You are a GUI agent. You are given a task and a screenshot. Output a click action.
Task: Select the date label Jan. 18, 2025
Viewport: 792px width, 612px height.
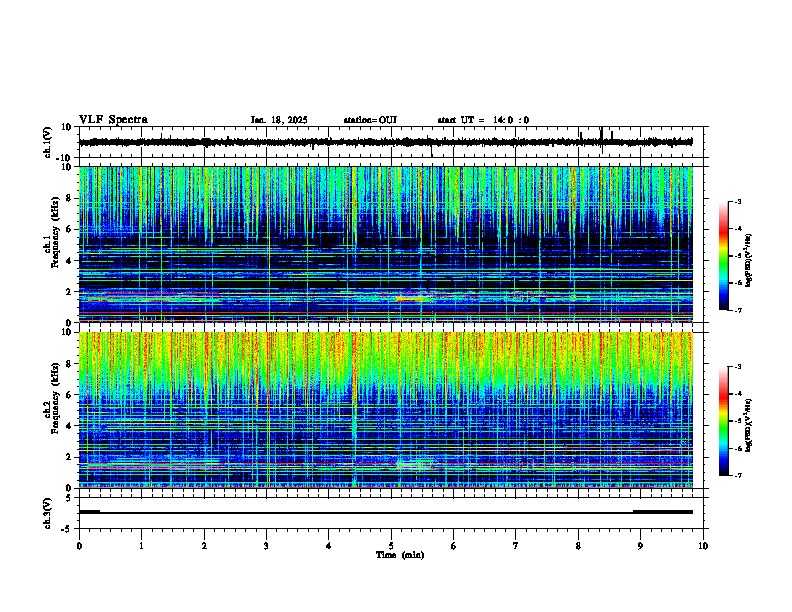[x=279, y=120]
